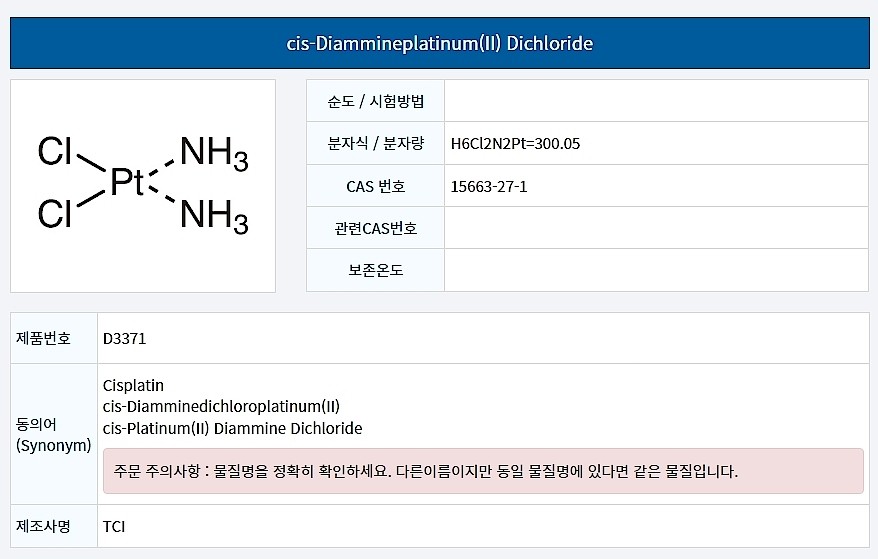The image size is (878, 559).
Task: Select the CAS number 15663-27-1
Action: (489, 186)
